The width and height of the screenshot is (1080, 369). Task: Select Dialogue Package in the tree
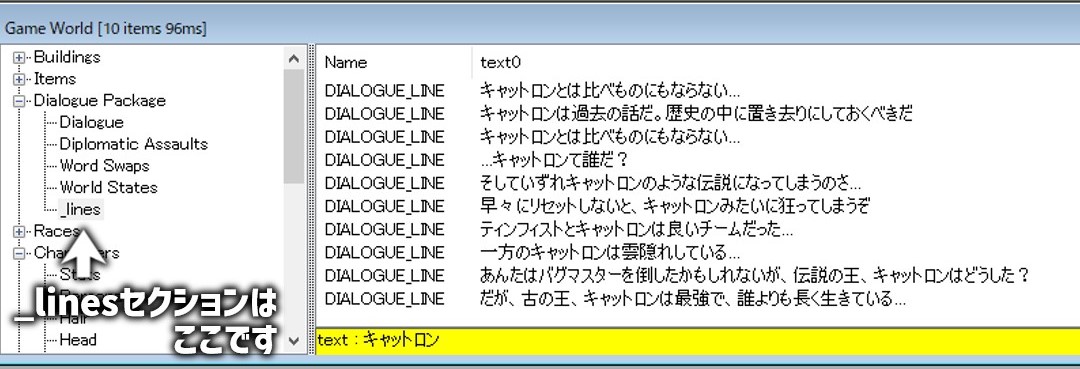click(x=100, y=101)
